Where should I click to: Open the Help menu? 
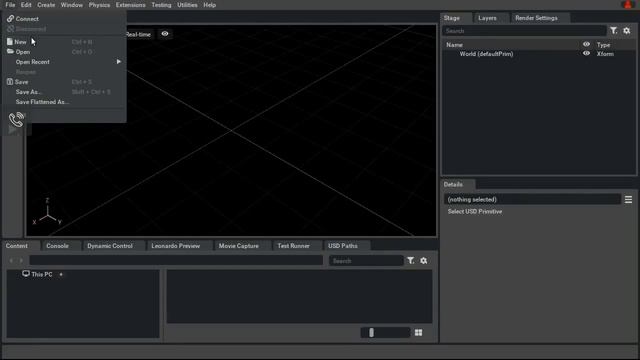tap(209, 5)
